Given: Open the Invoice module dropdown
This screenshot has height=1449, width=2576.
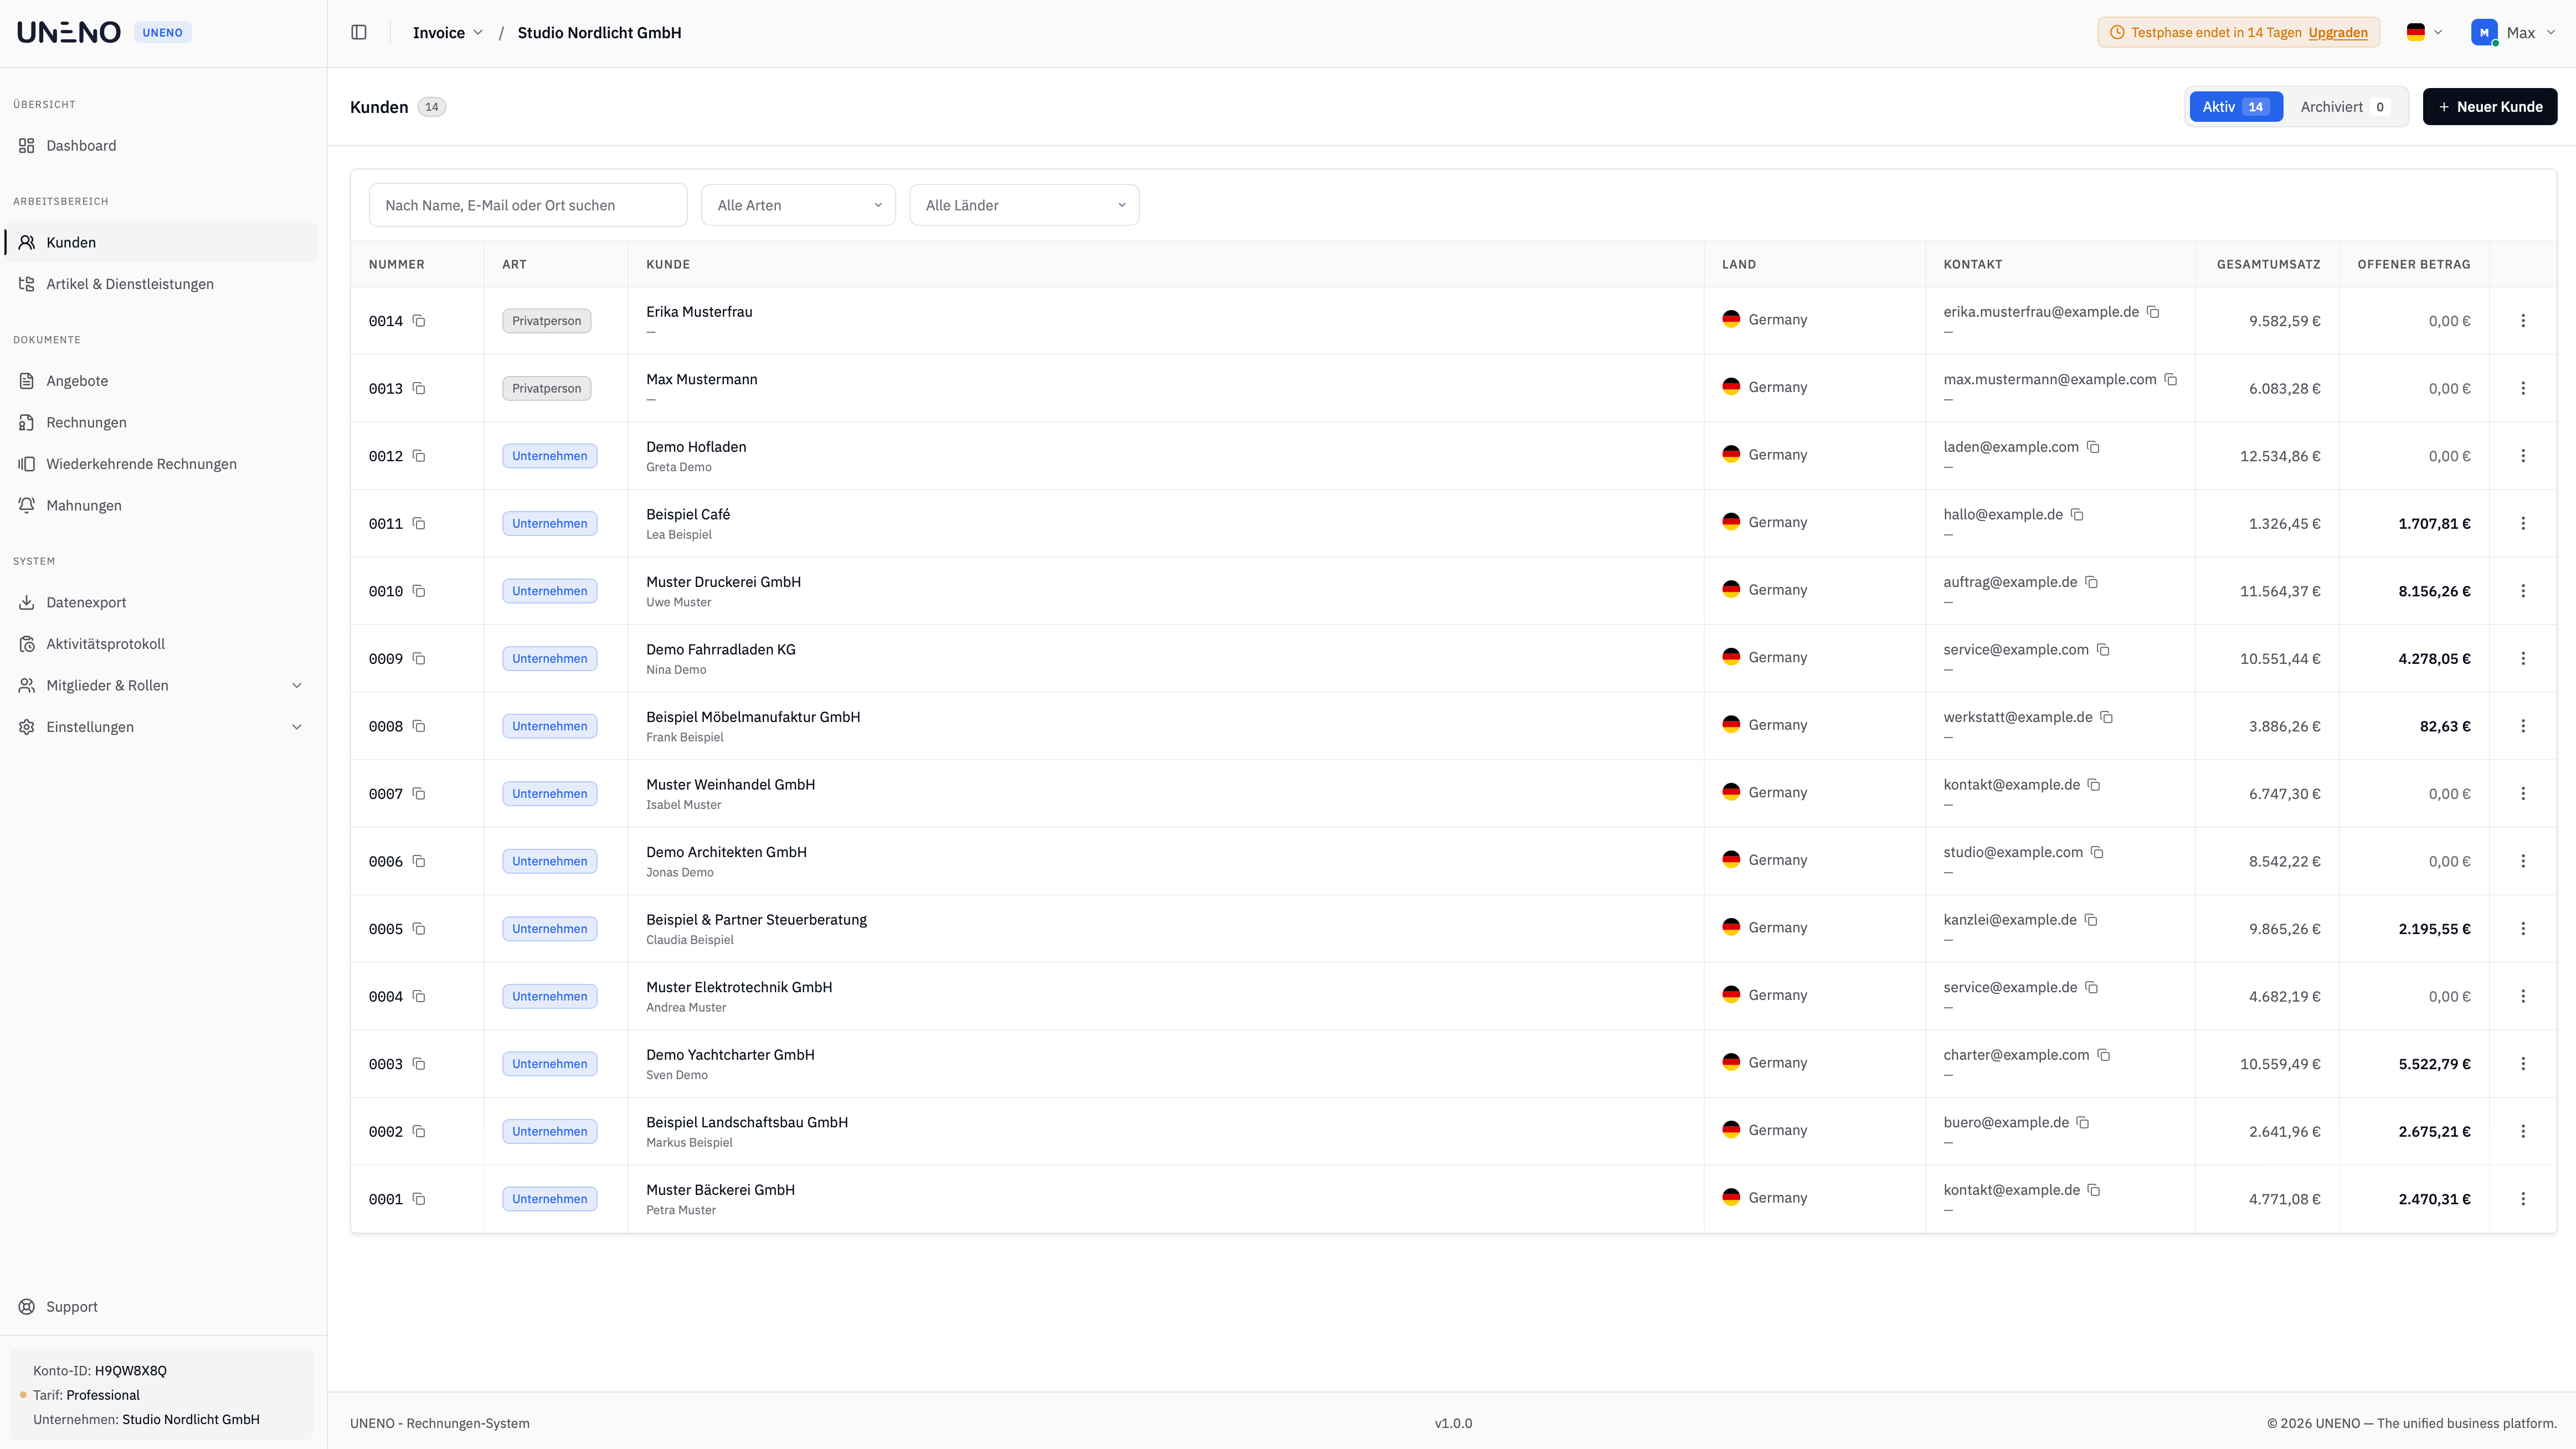Looking at the screenshot, I should (x=448, y=33).
